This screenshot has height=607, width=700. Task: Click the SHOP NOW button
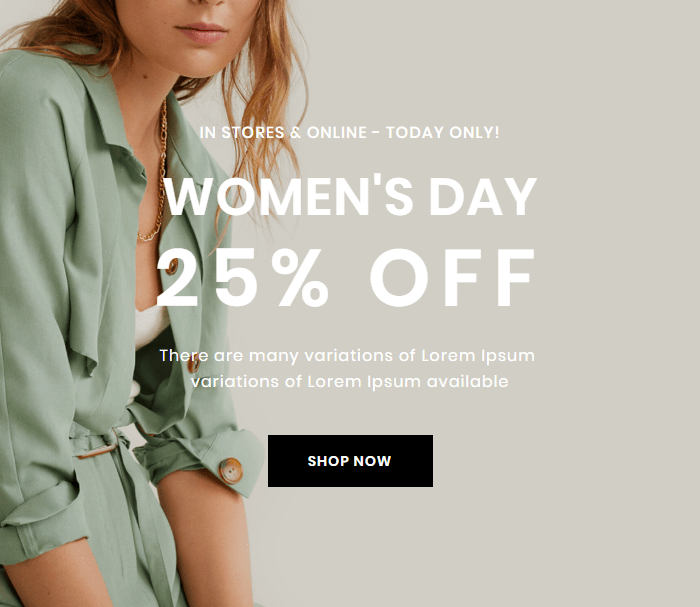(350, 461)
